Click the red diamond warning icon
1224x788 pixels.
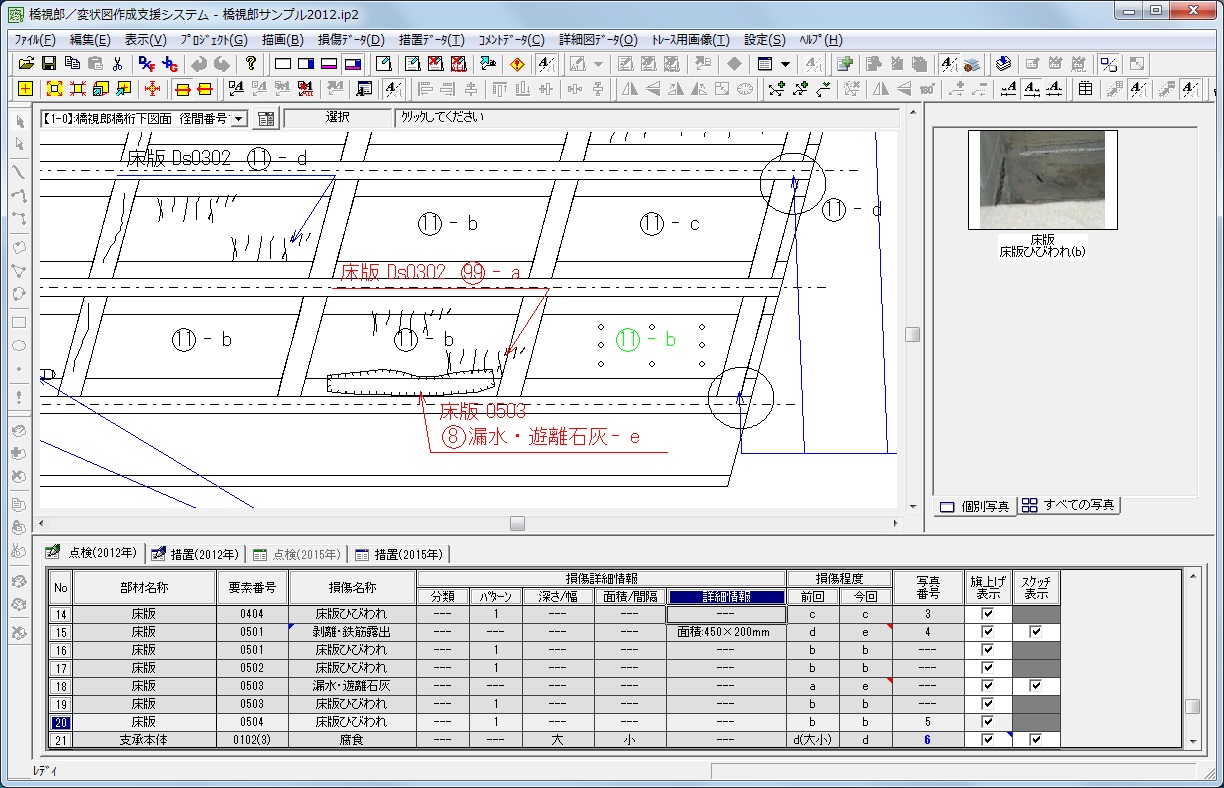516,63
